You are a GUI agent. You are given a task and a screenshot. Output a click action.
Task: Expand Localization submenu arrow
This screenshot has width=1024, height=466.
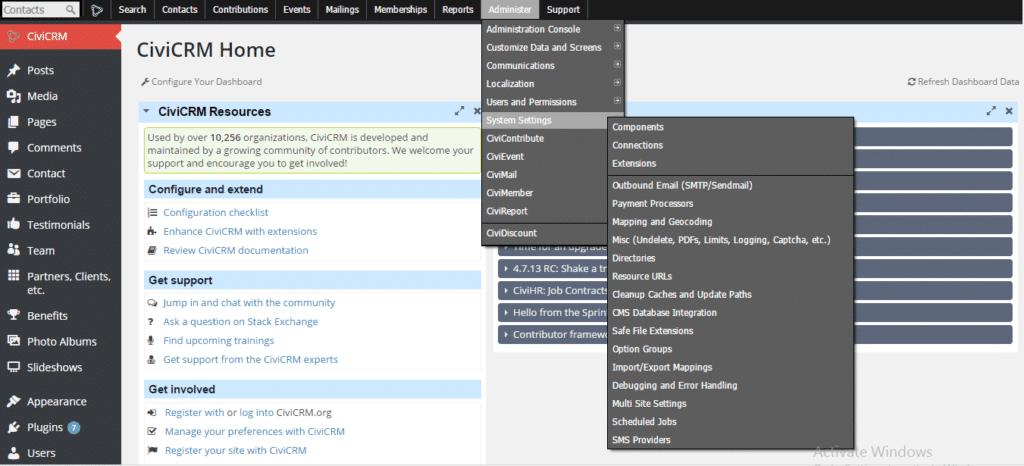click(617, 83)
